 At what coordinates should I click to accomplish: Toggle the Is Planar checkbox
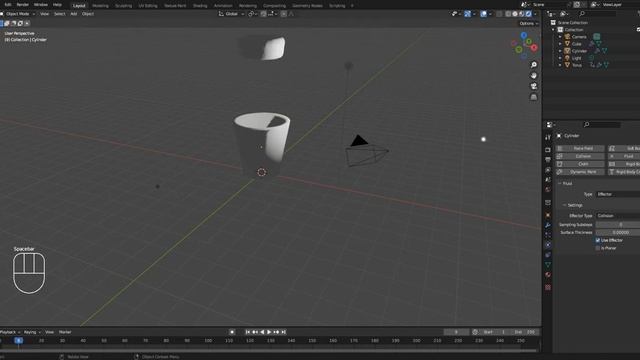tap(598, 248)
